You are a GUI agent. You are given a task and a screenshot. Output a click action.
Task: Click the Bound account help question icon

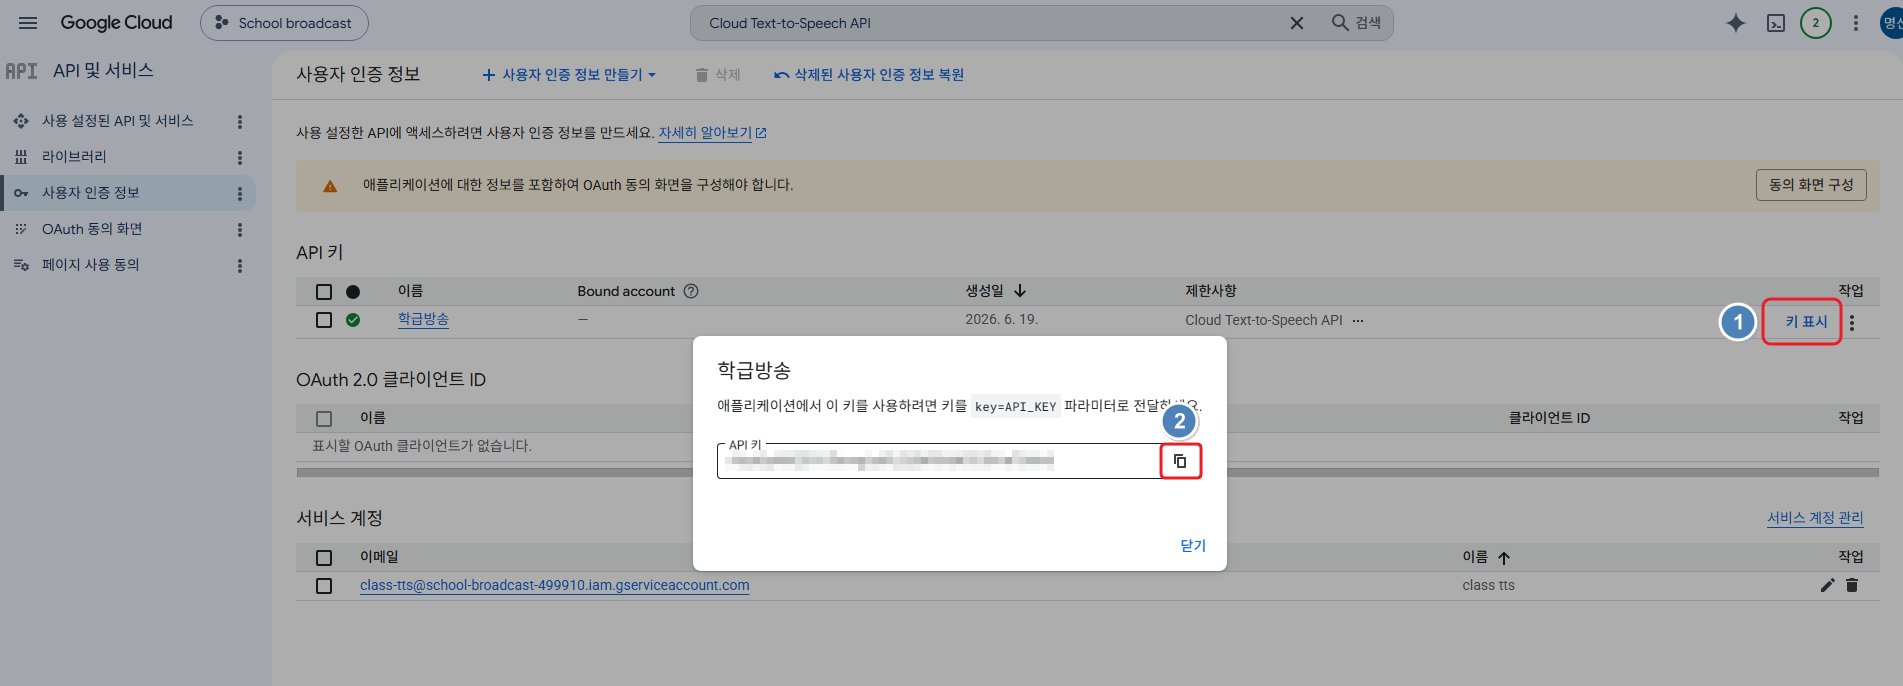click(x=691, y=291)
